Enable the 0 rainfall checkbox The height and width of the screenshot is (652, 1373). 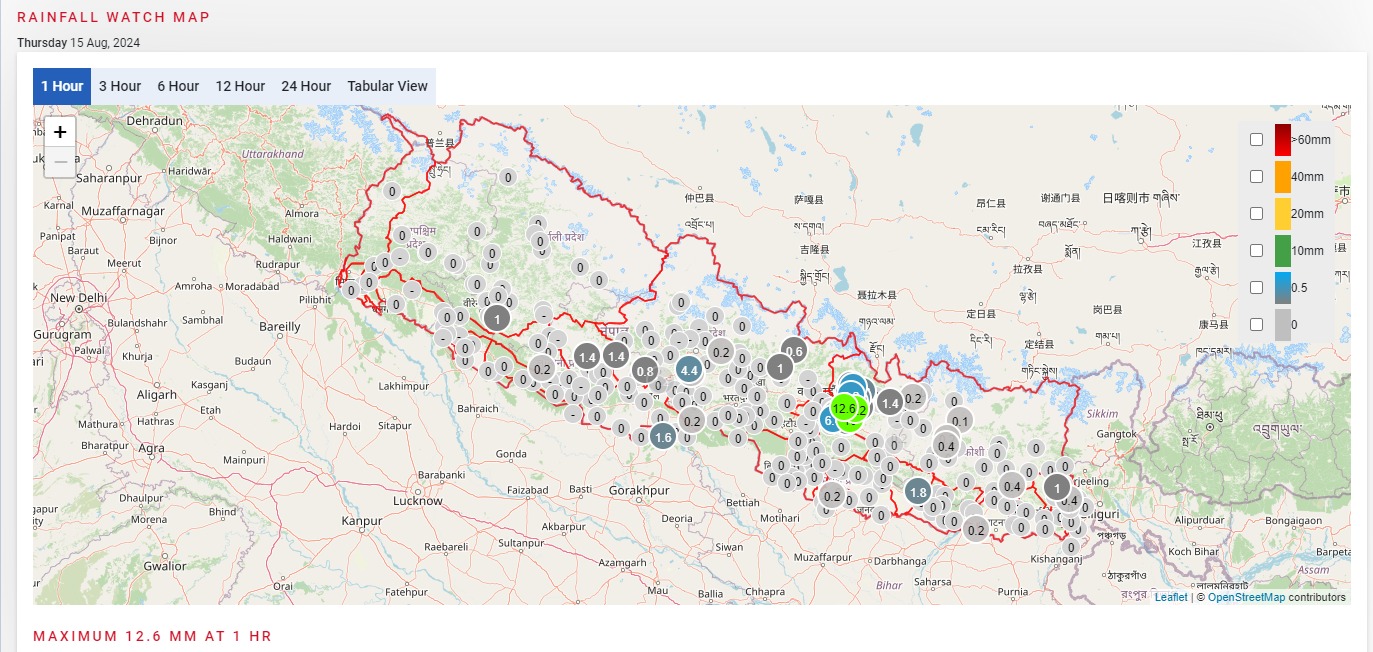click(x=1256, y=324)
